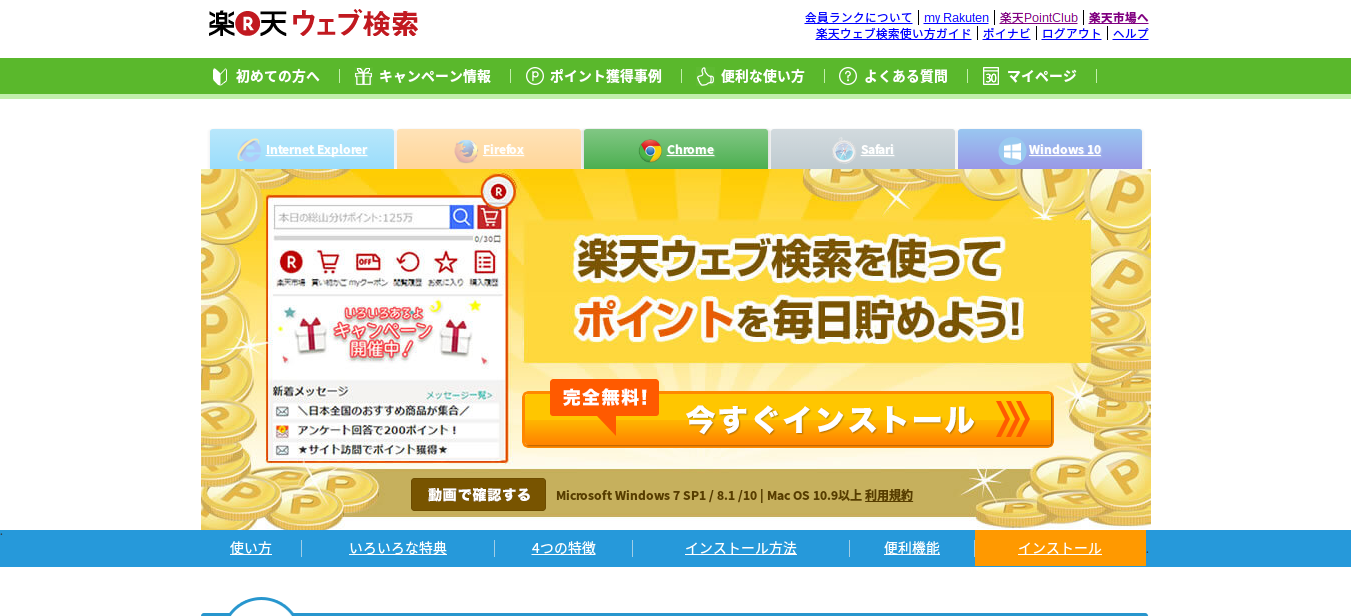The height and width of the screenshot is (616, 1351).
Task: Jump to the インストール方法 section
Action: 741,548
